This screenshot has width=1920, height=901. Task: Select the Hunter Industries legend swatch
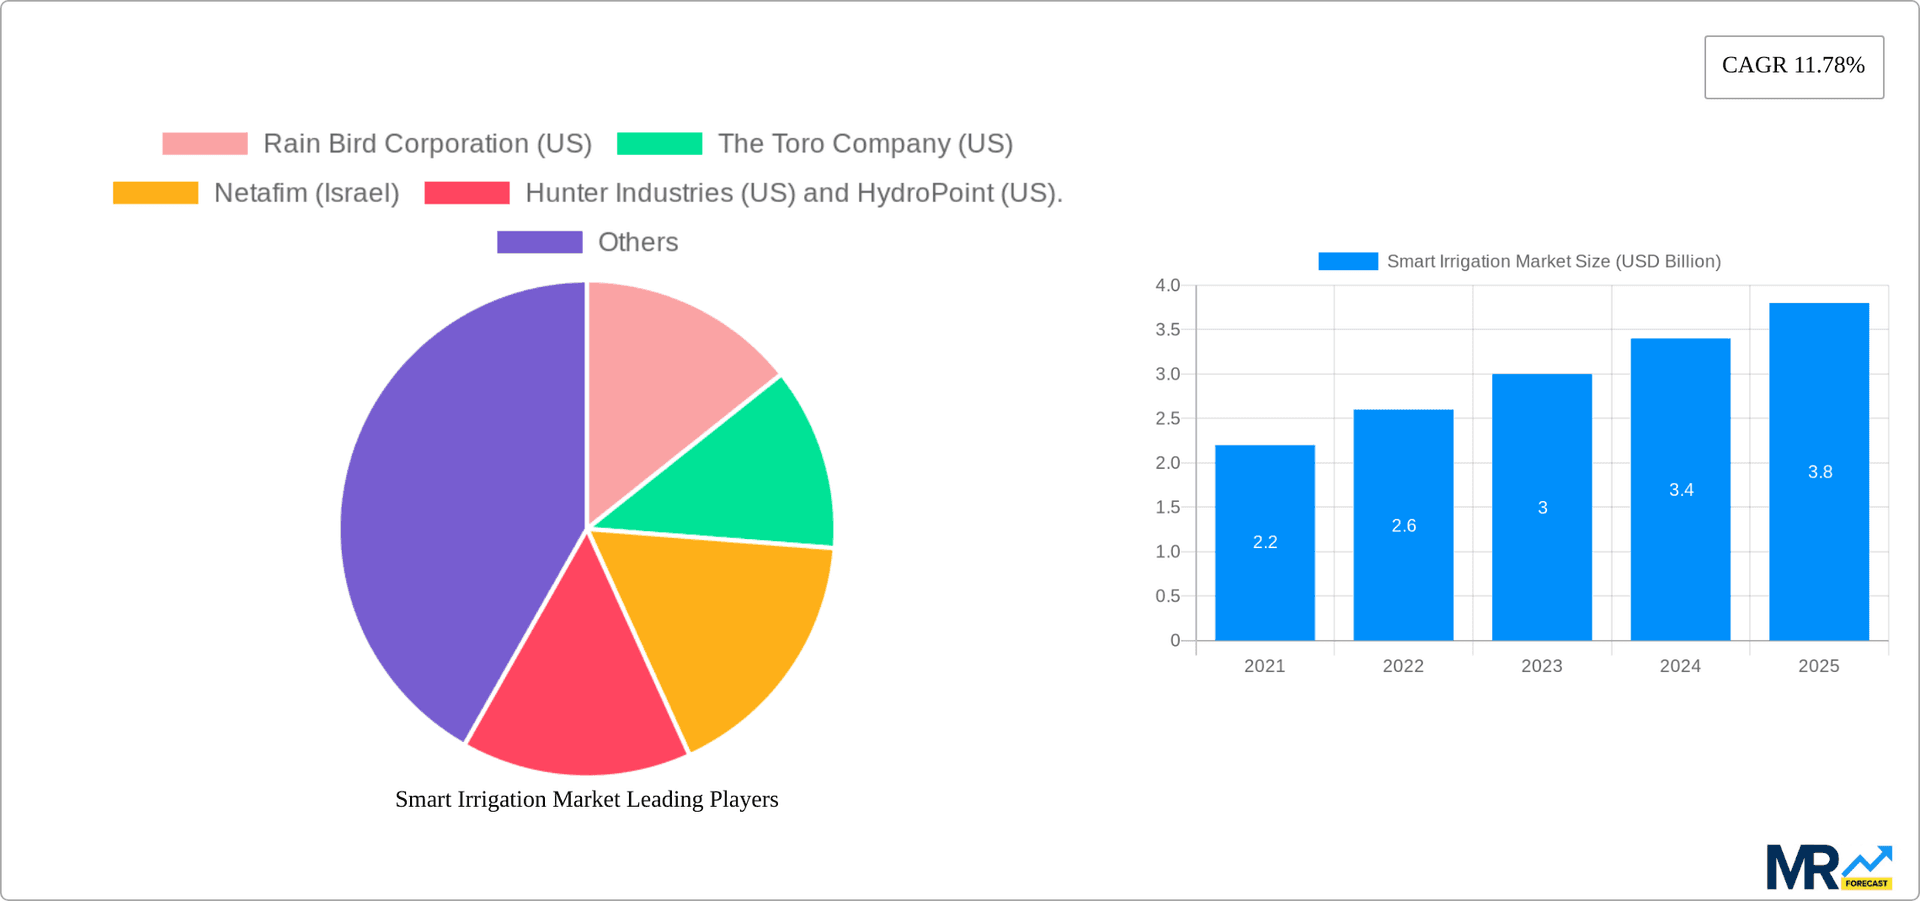tap(466, 192)
